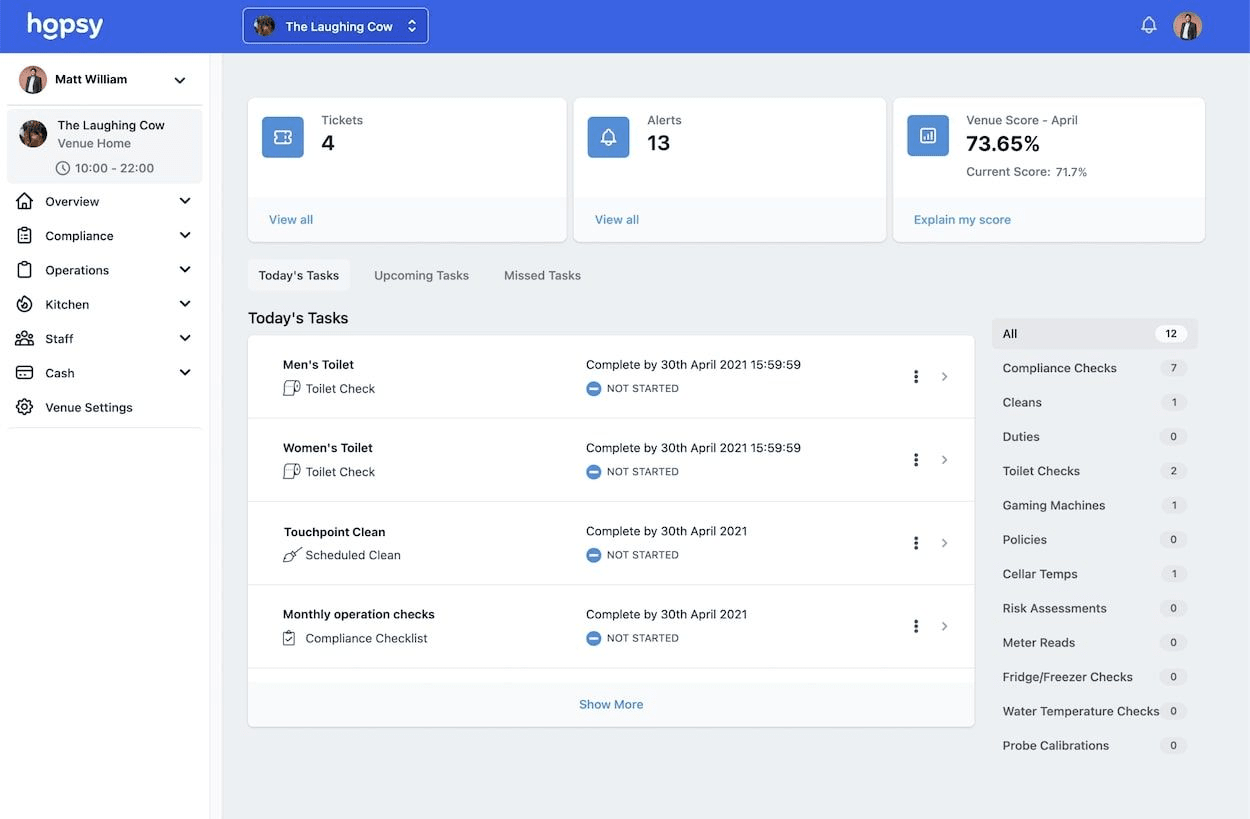Select the Toilet Checks filter
Viewport: 1250px width, 819px height.
(1041, 470)
